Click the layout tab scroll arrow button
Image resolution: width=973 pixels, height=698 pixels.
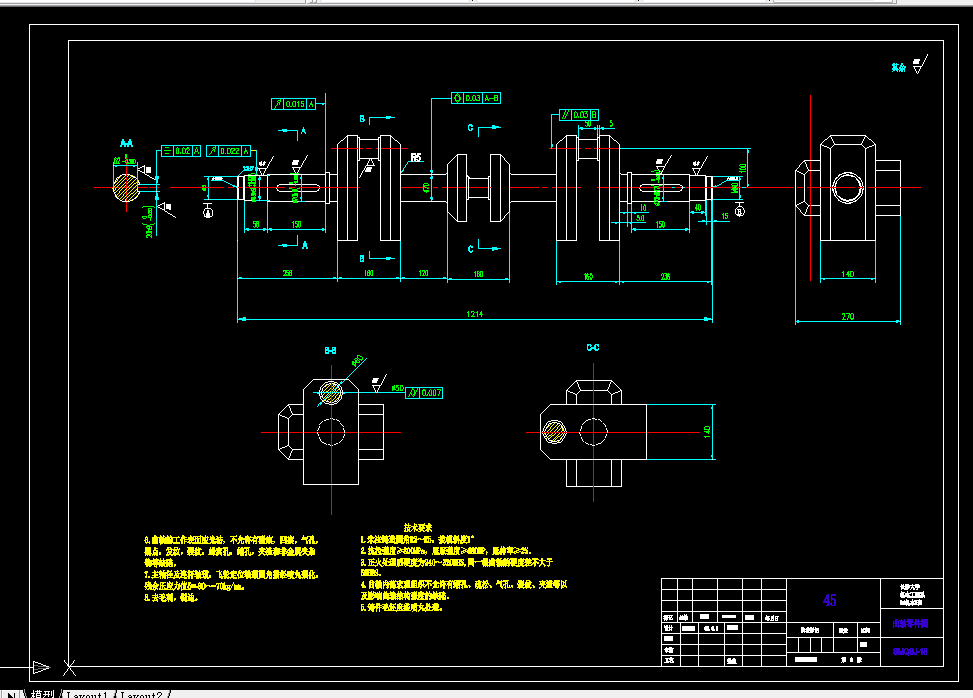point(11,694)
